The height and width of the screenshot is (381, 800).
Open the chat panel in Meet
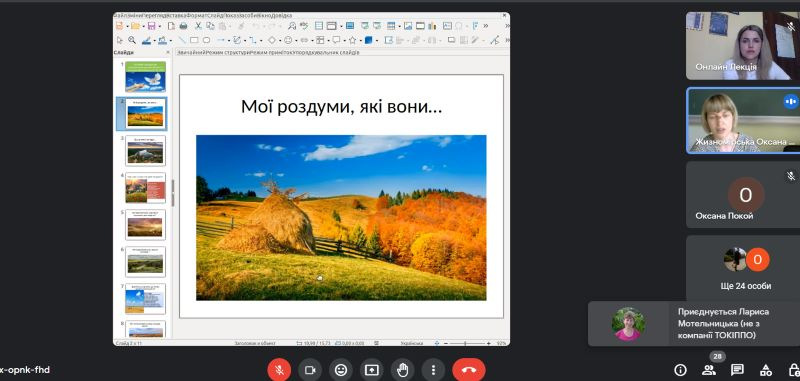736,370
